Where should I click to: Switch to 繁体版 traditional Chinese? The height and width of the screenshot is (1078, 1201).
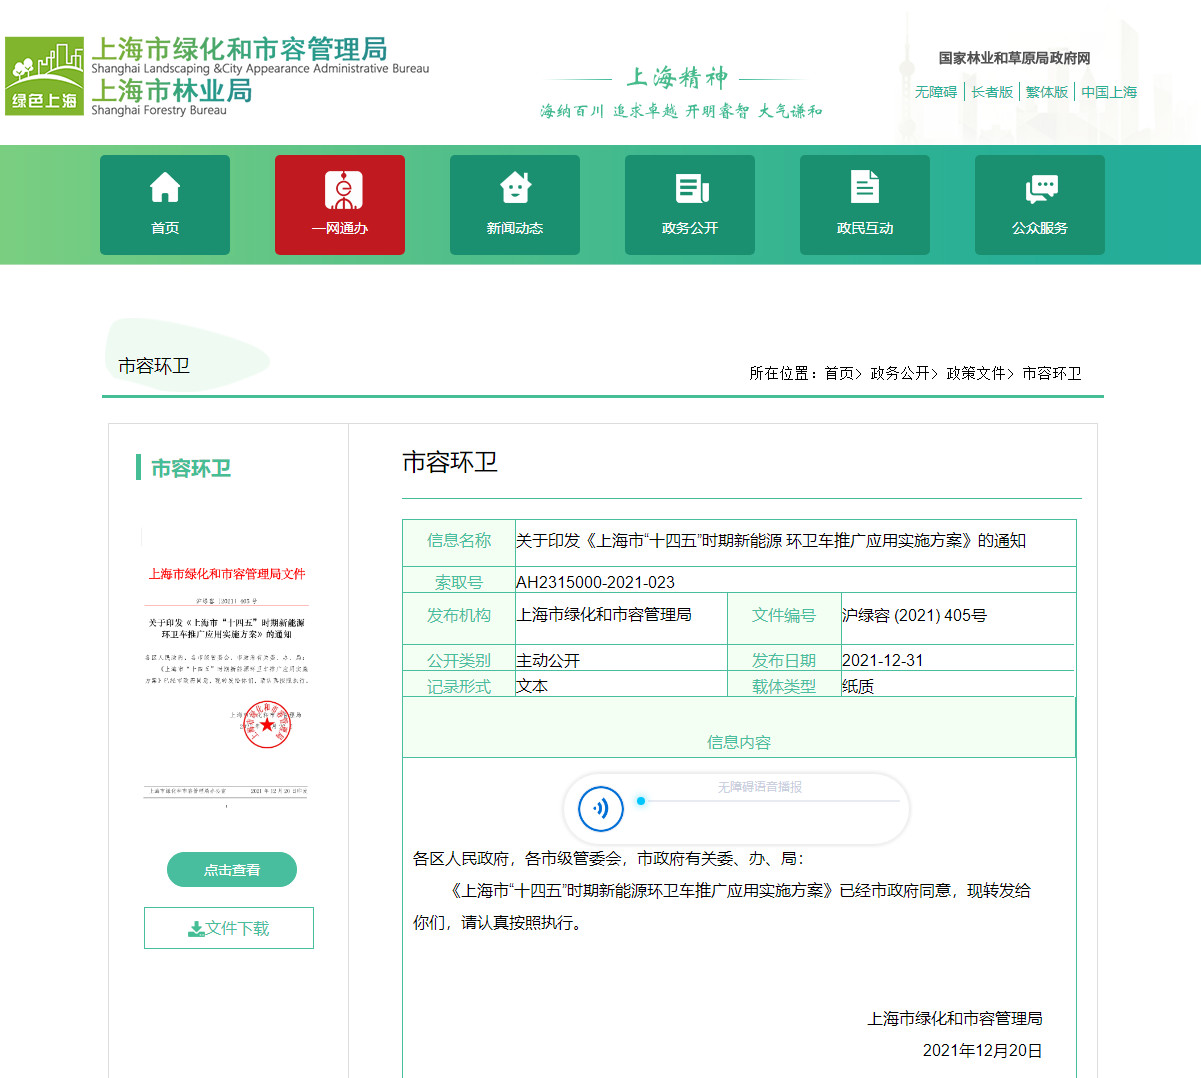click(1047, 92)
